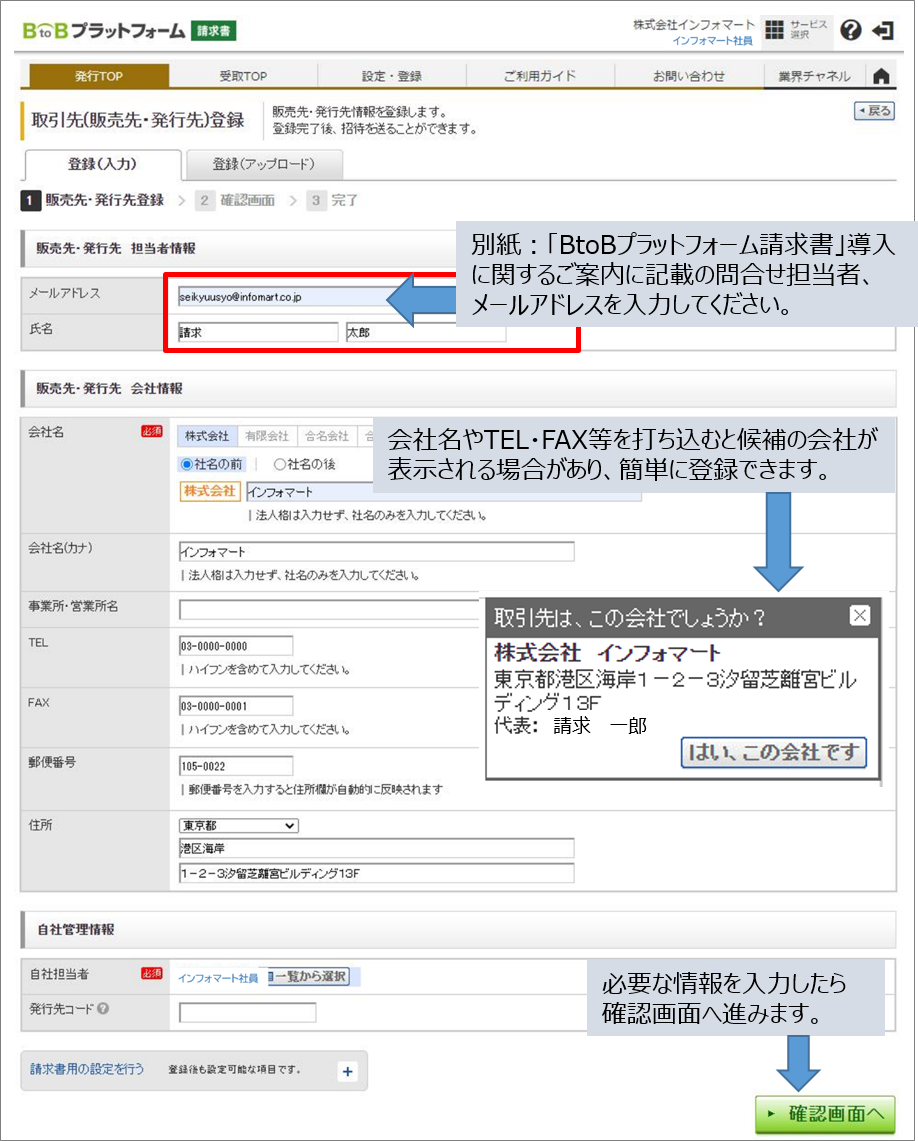Open the 業界チャネル tab
Screen dimensions: 918x1141
[814, 76]
